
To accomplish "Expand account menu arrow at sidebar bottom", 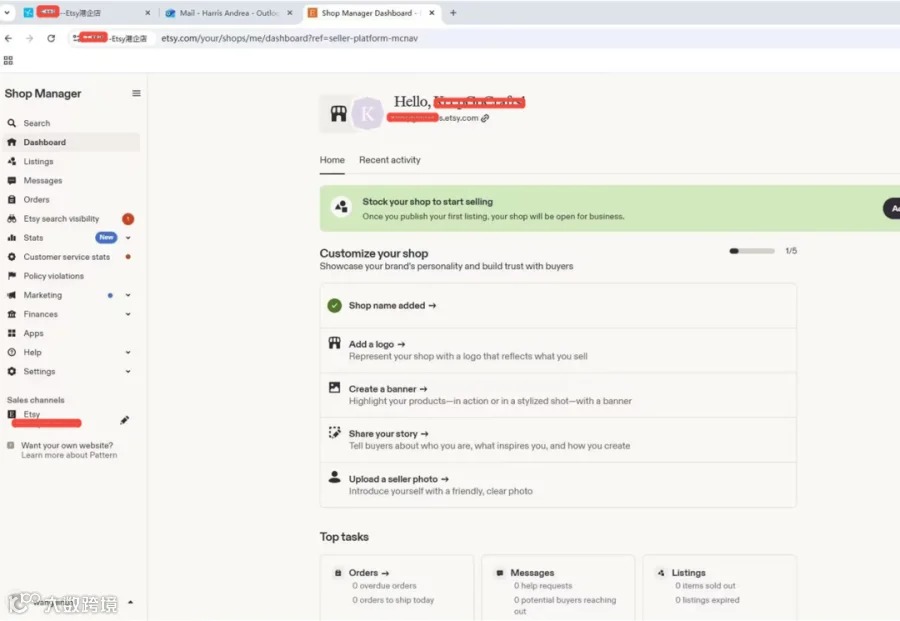I will [130, 602].
